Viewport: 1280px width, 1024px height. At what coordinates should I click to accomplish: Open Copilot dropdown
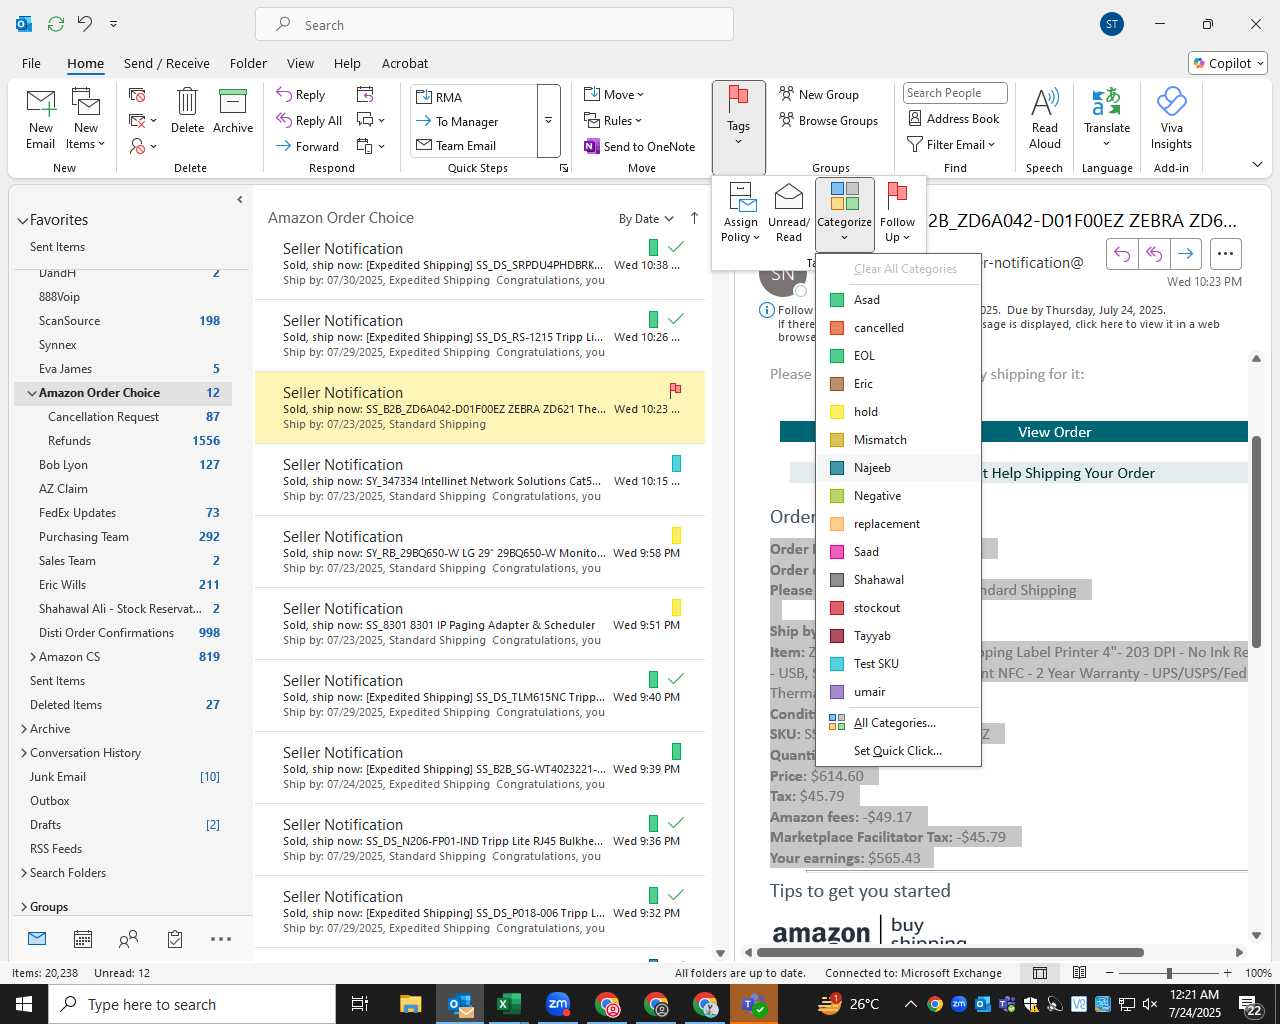point(1229,63)
